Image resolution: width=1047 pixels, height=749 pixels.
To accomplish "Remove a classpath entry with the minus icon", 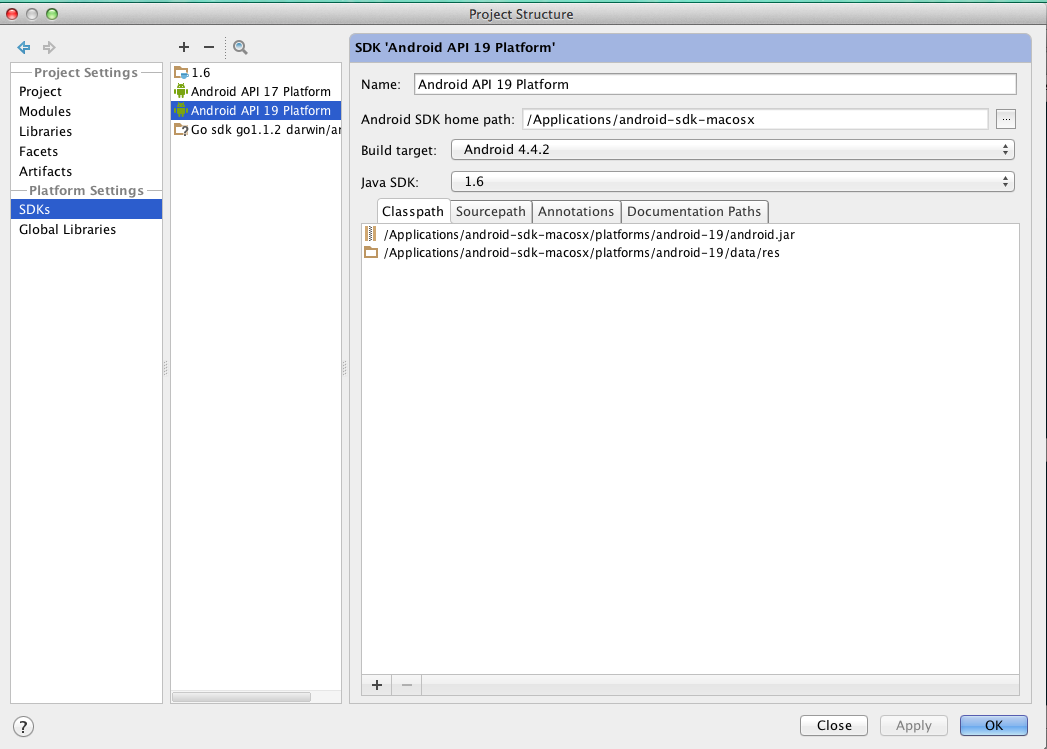I will click(x=405, y=685).
